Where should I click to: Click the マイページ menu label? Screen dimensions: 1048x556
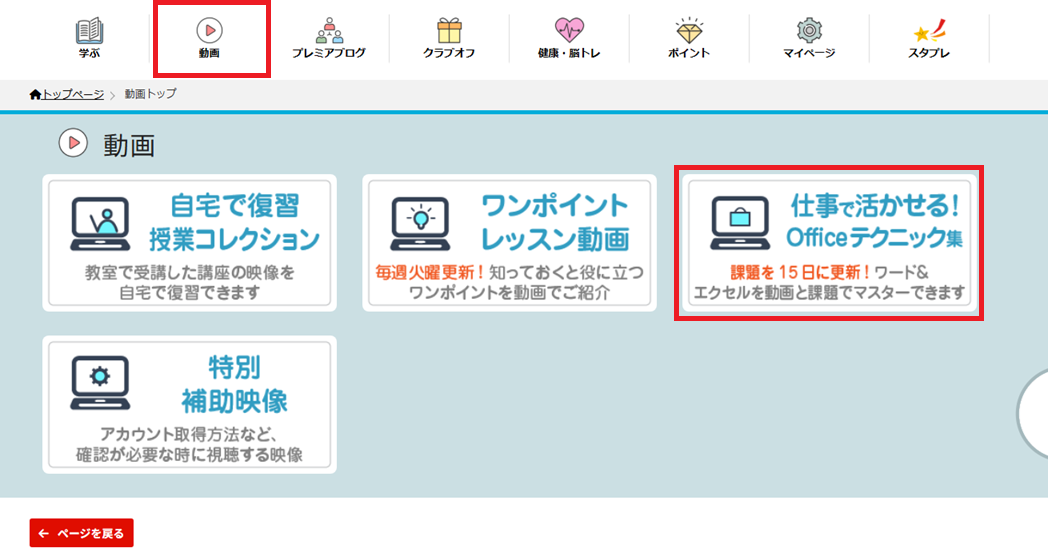(809, 53)
